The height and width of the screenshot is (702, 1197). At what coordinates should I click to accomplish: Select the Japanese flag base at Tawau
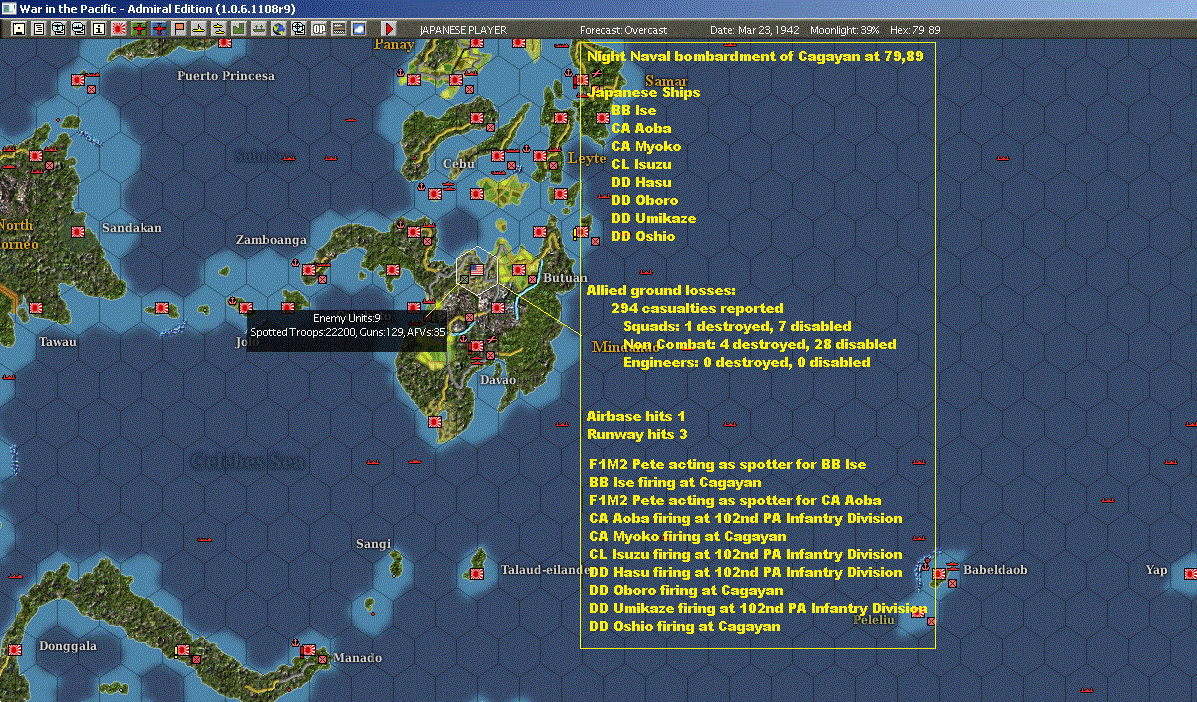coord(36,308)
